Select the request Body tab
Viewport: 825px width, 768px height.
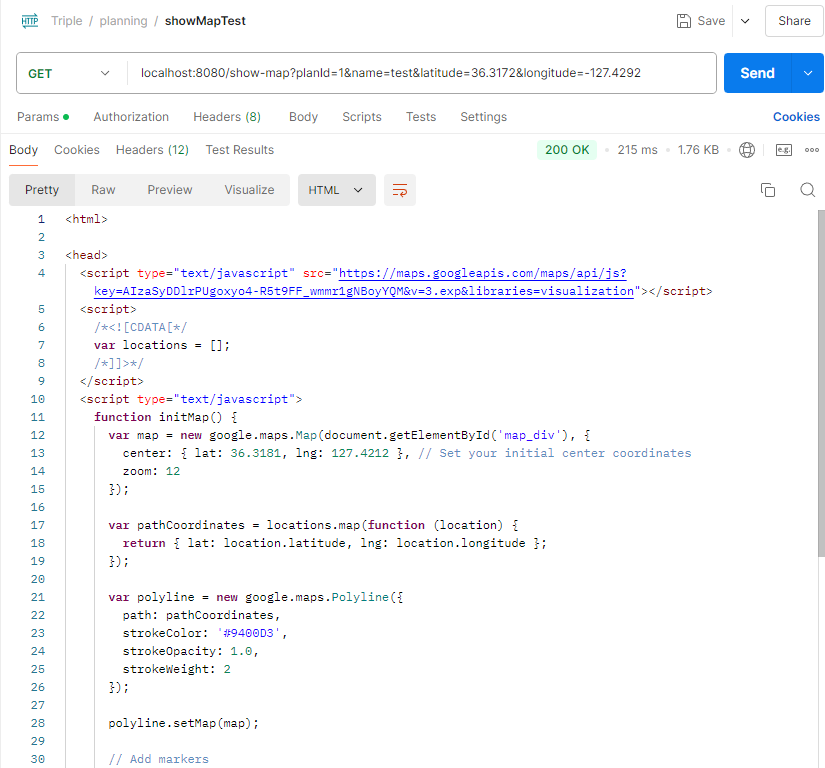click(x=303, y=117)
